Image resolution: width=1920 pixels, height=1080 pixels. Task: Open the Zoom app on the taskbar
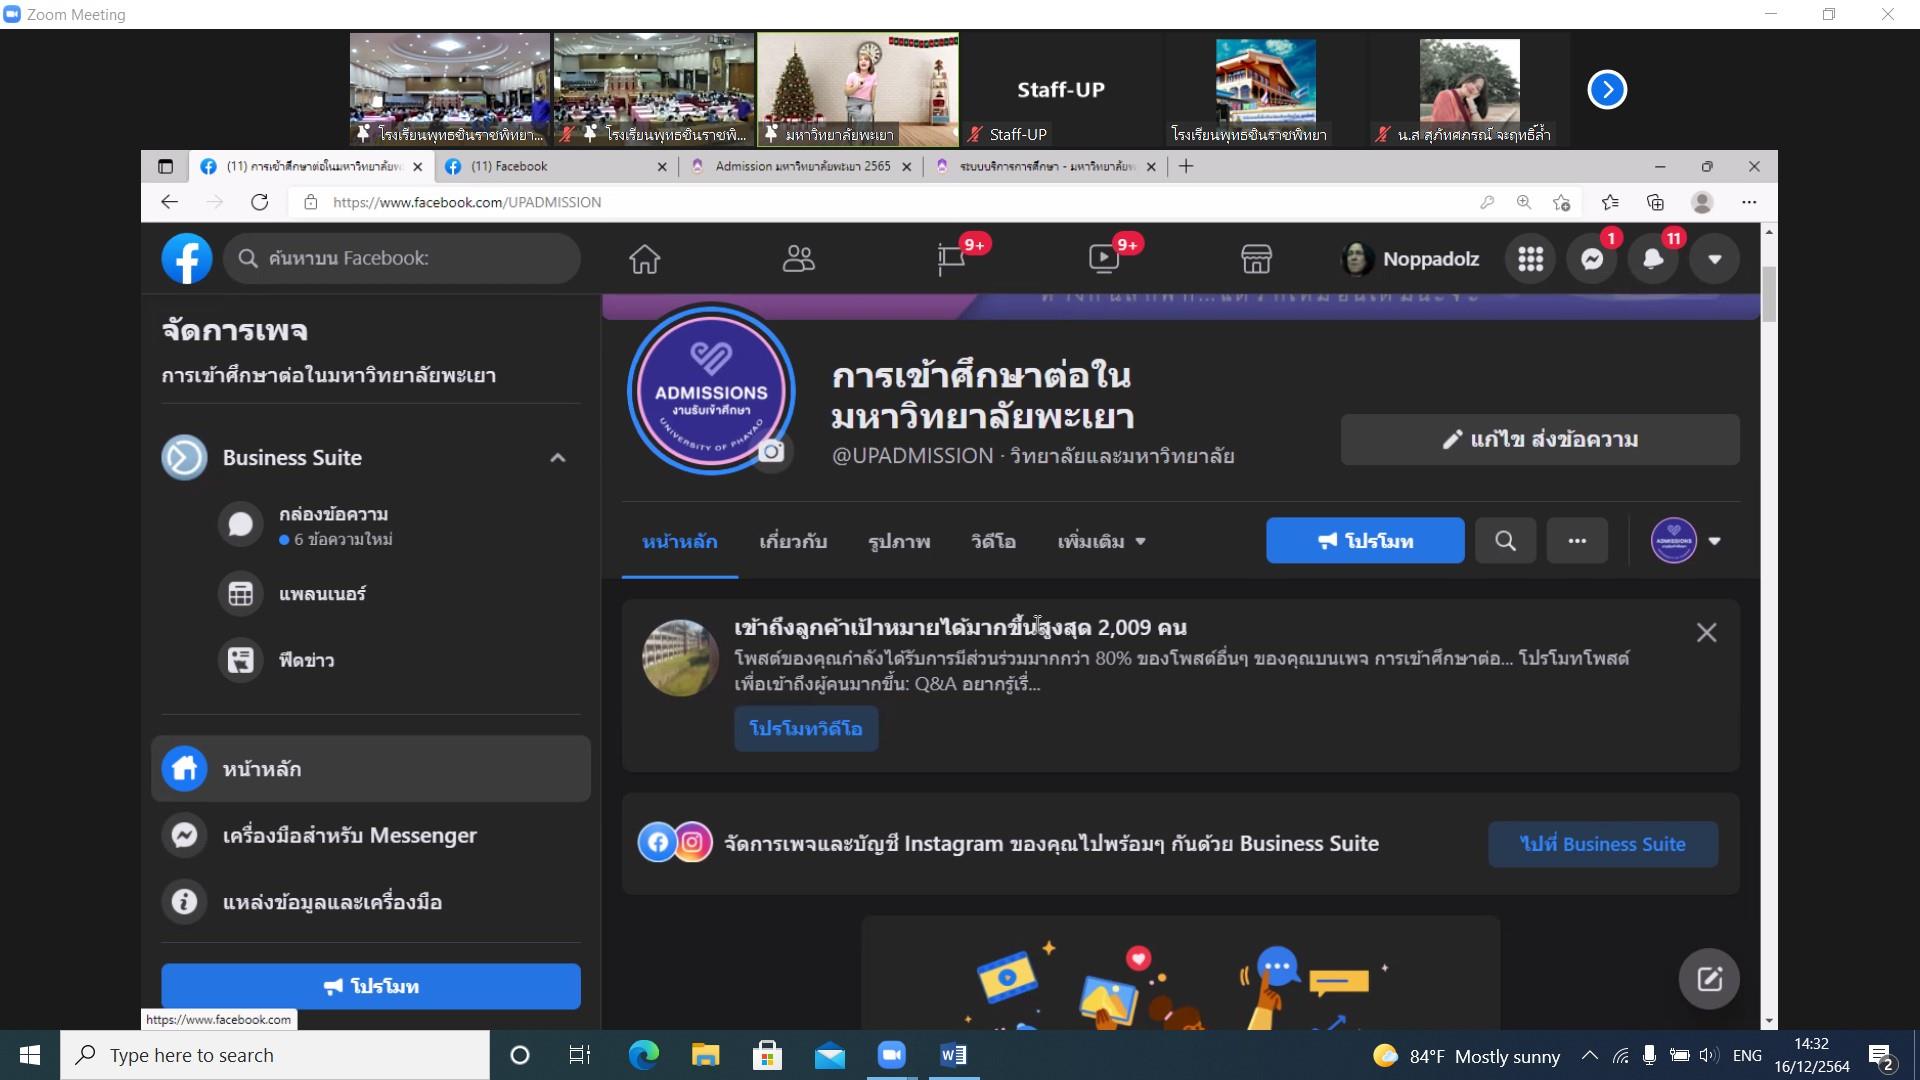891,1055
